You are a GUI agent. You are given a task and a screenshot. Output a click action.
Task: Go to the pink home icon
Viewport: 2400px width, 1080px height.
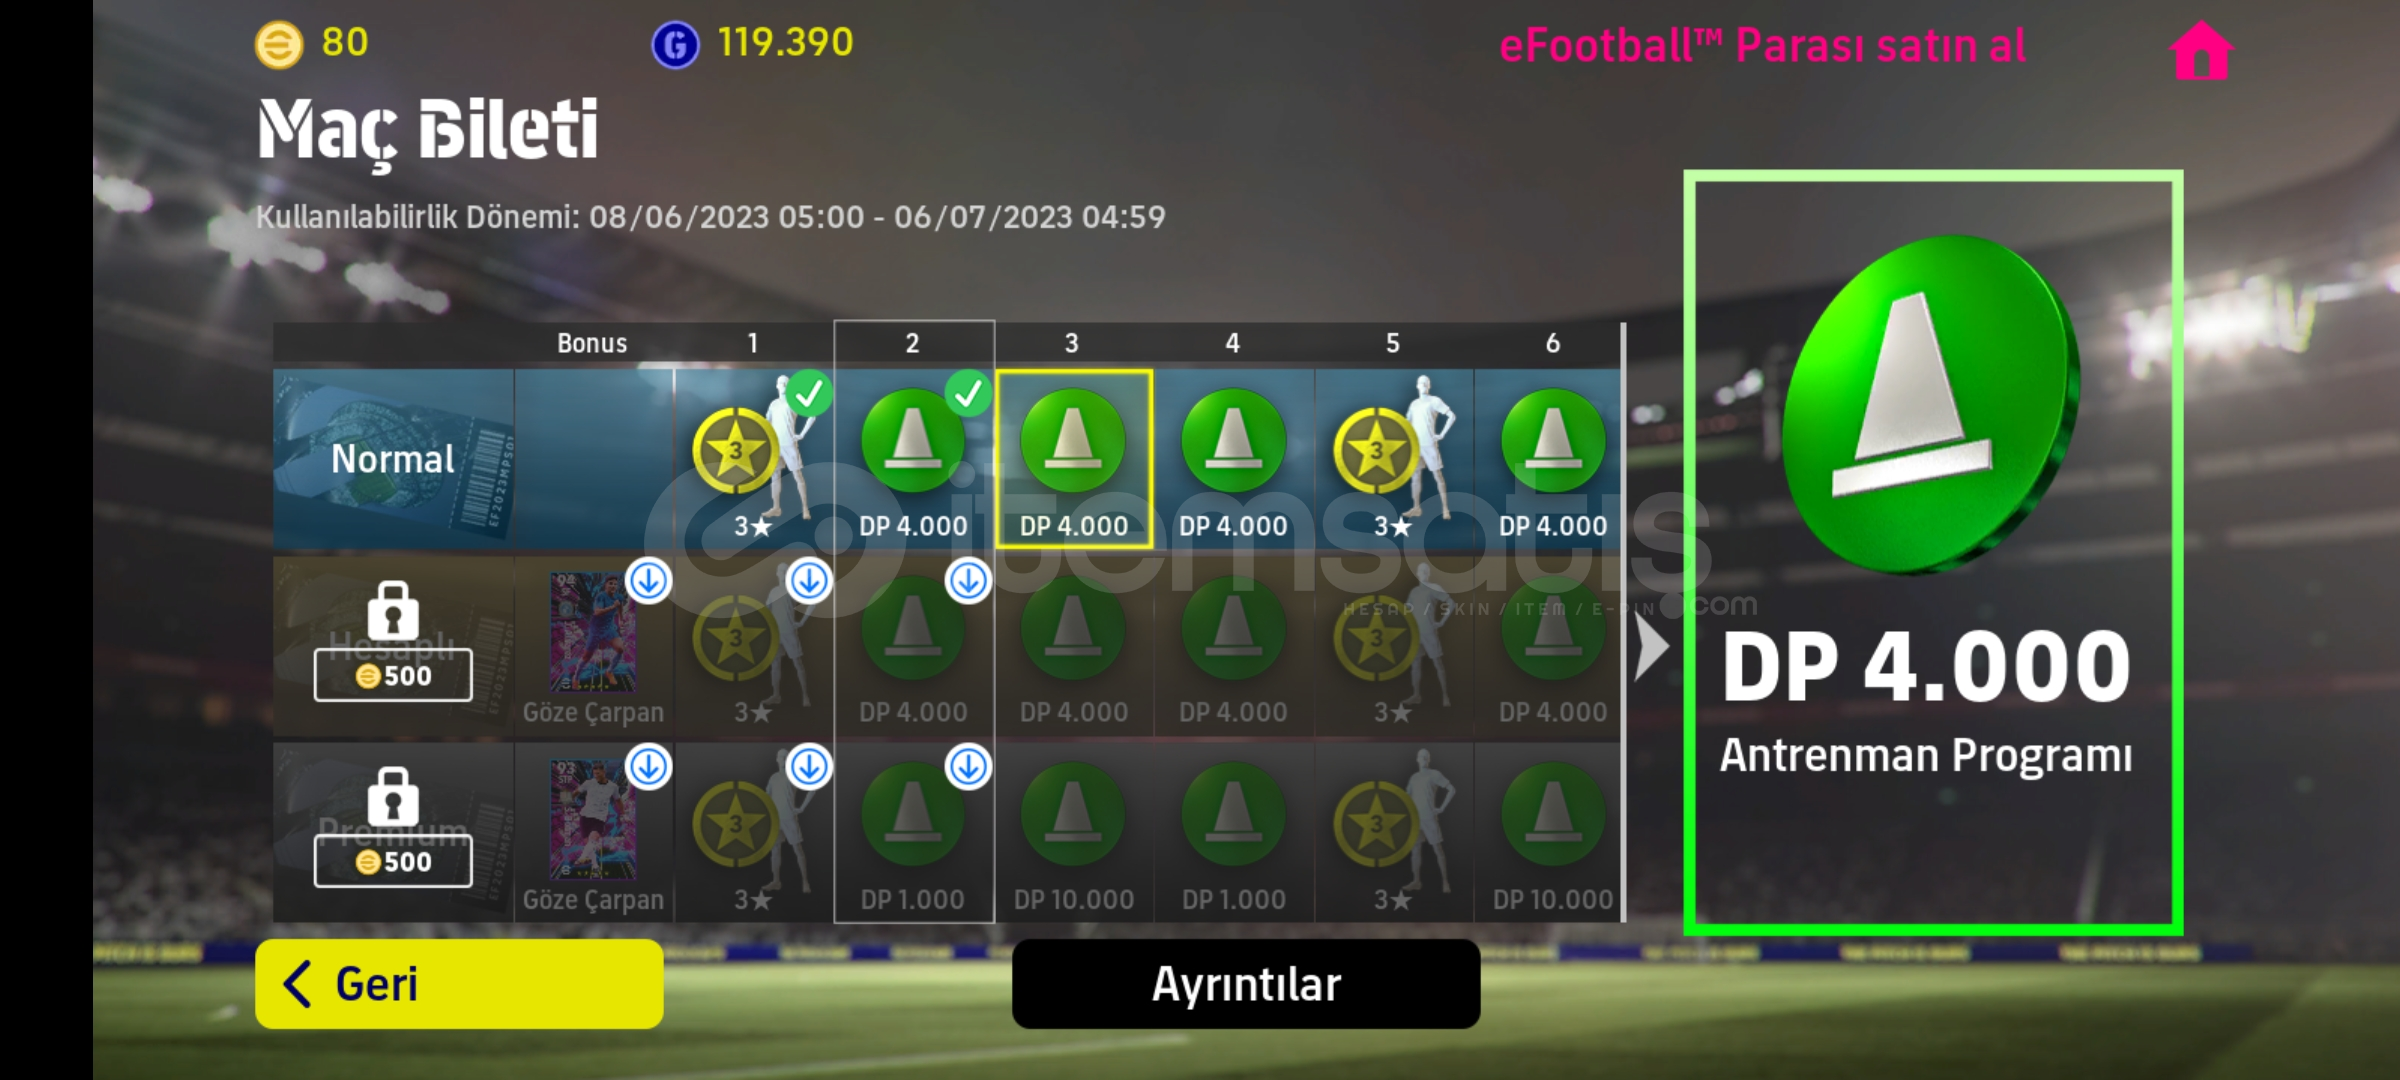2201,50
